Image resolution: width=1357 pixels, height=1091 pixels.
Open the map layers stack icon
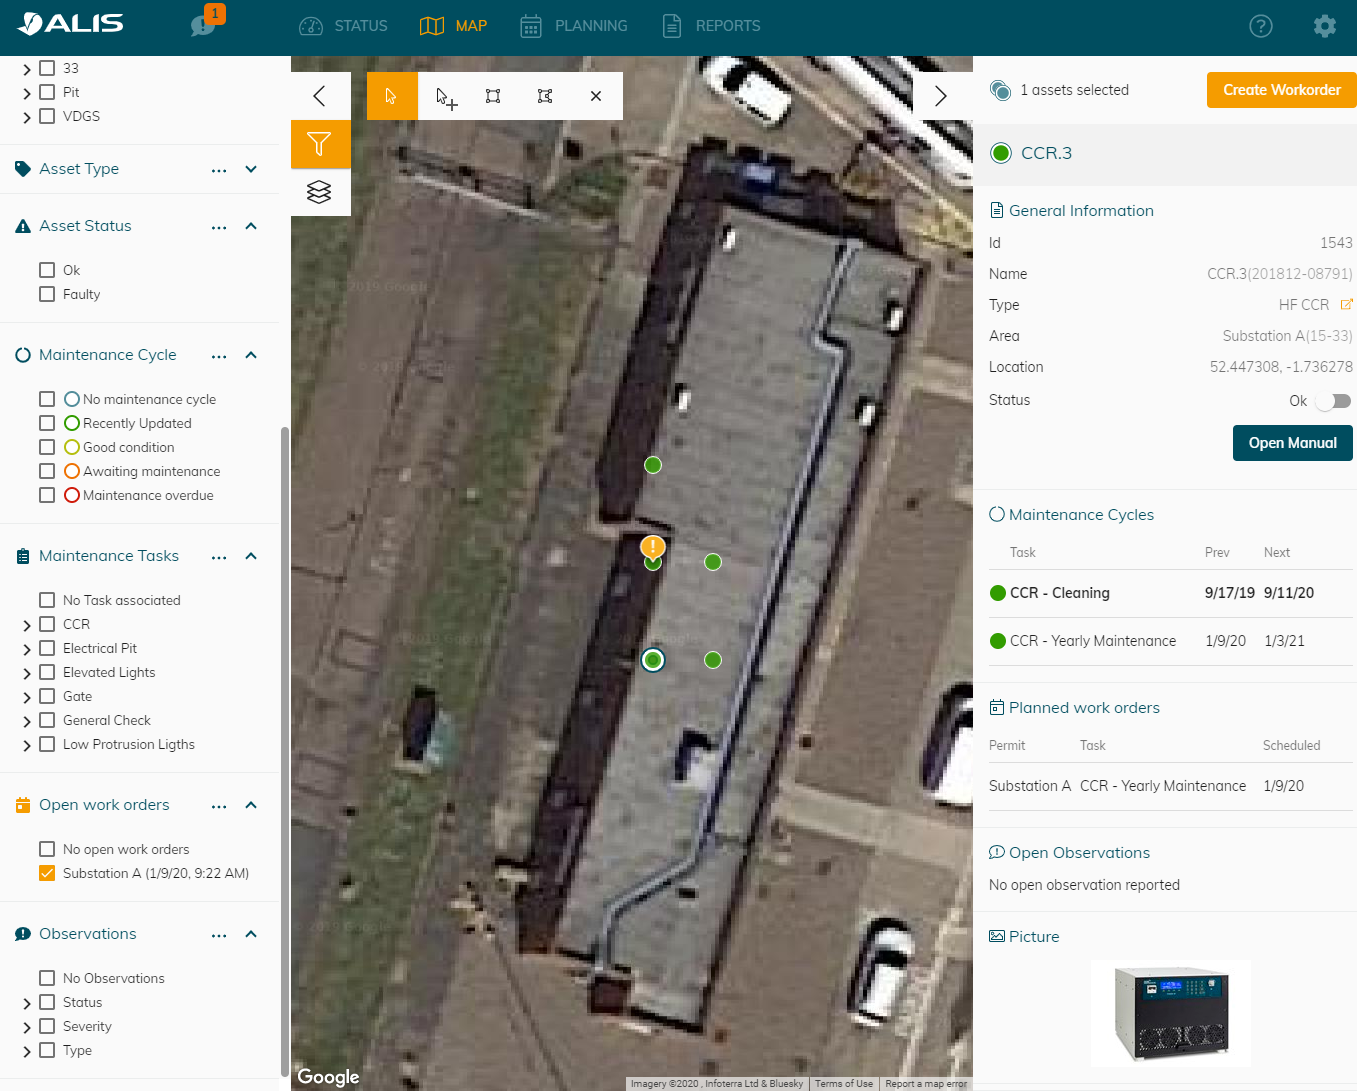click(320, 192)
